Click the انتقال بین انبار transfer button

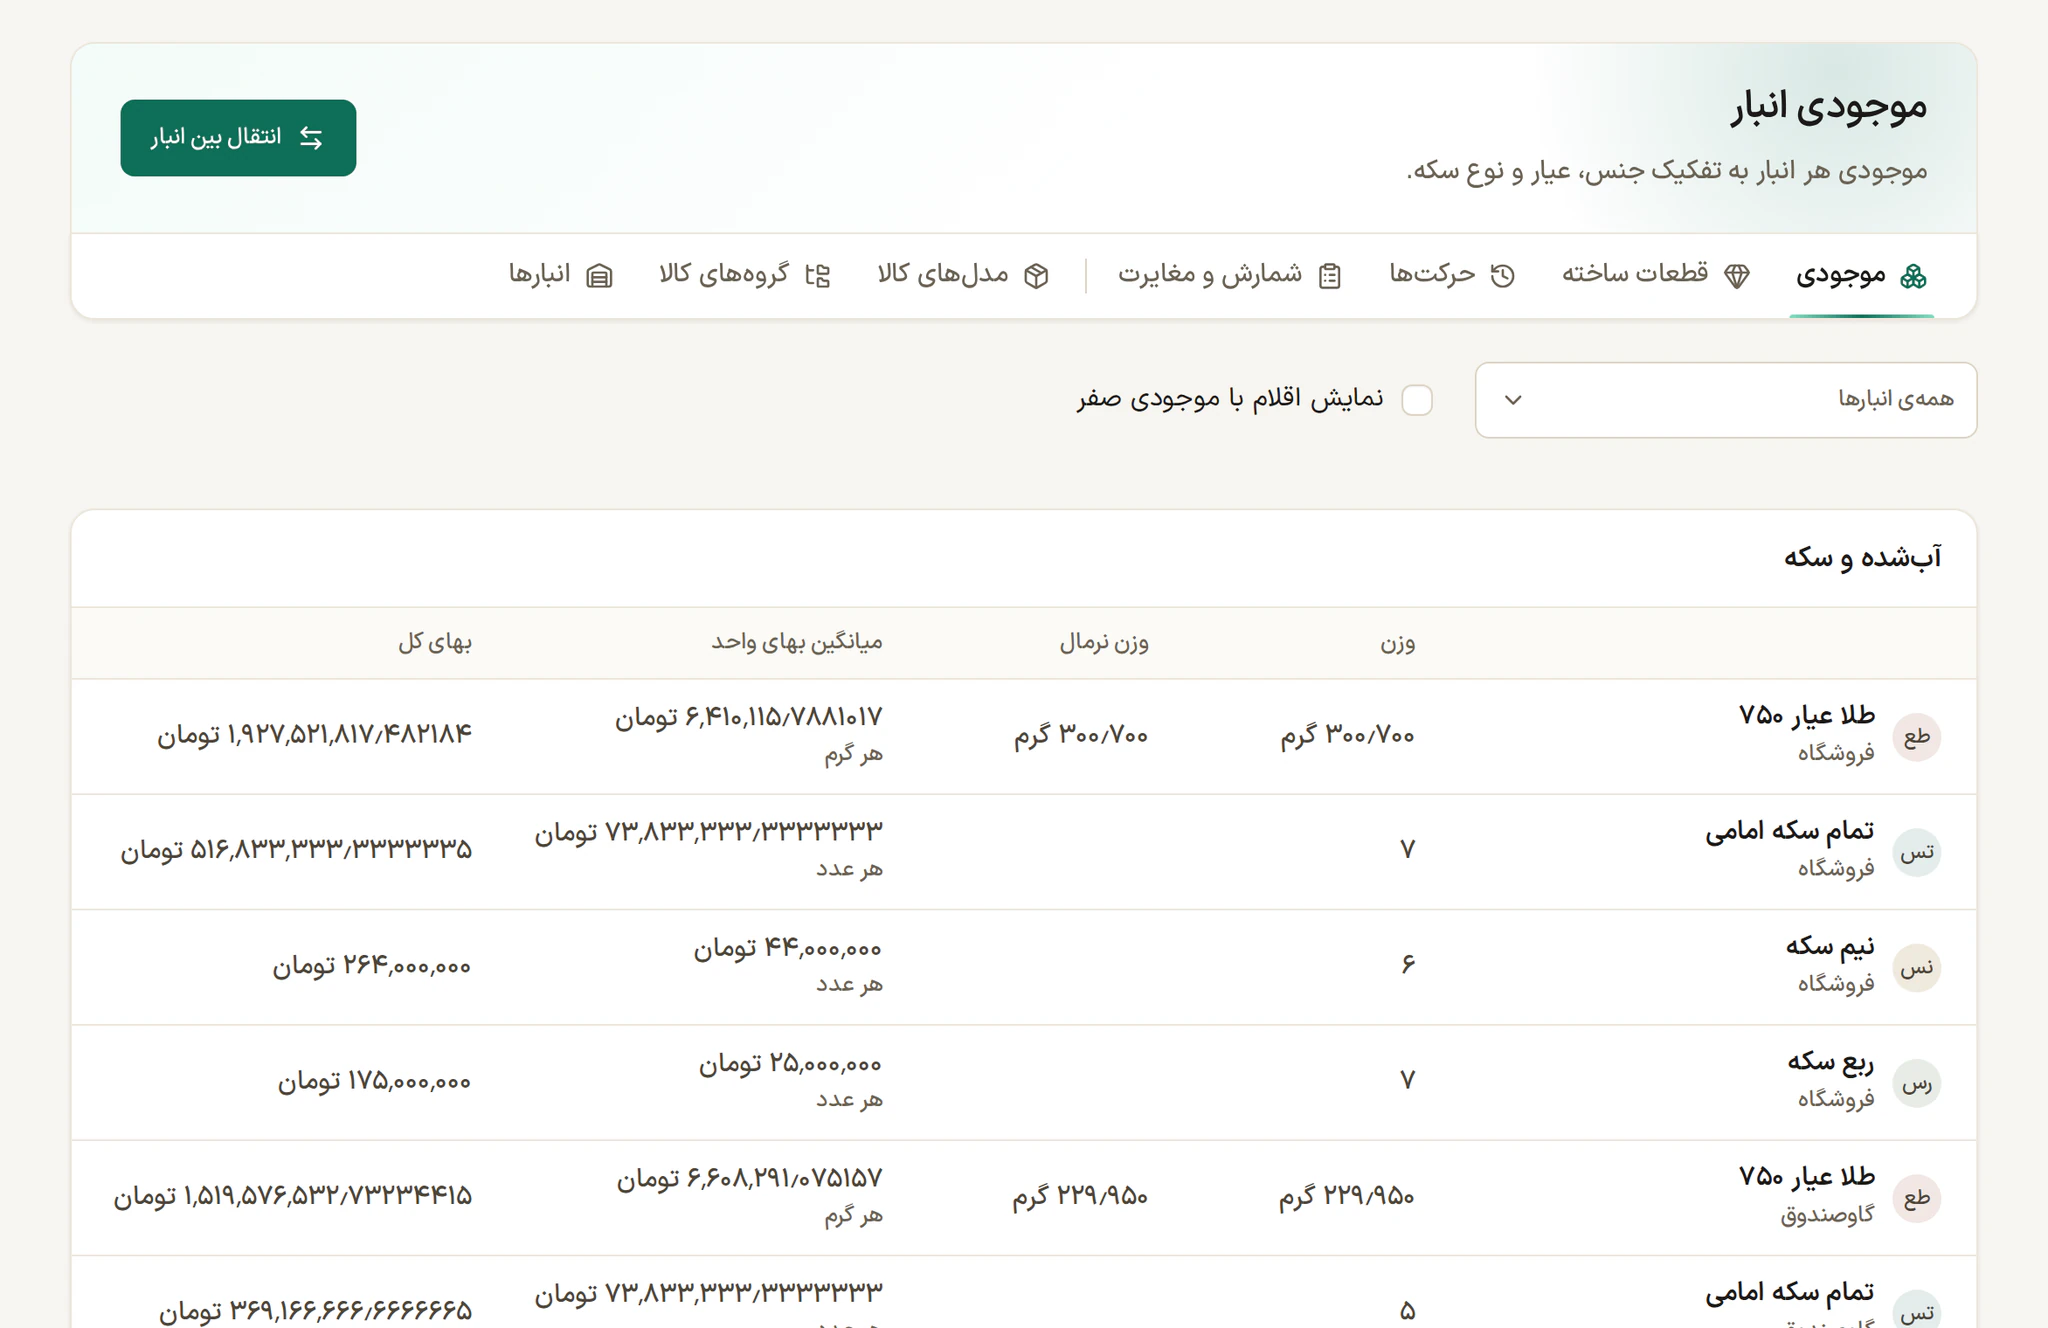pos(238,138)
